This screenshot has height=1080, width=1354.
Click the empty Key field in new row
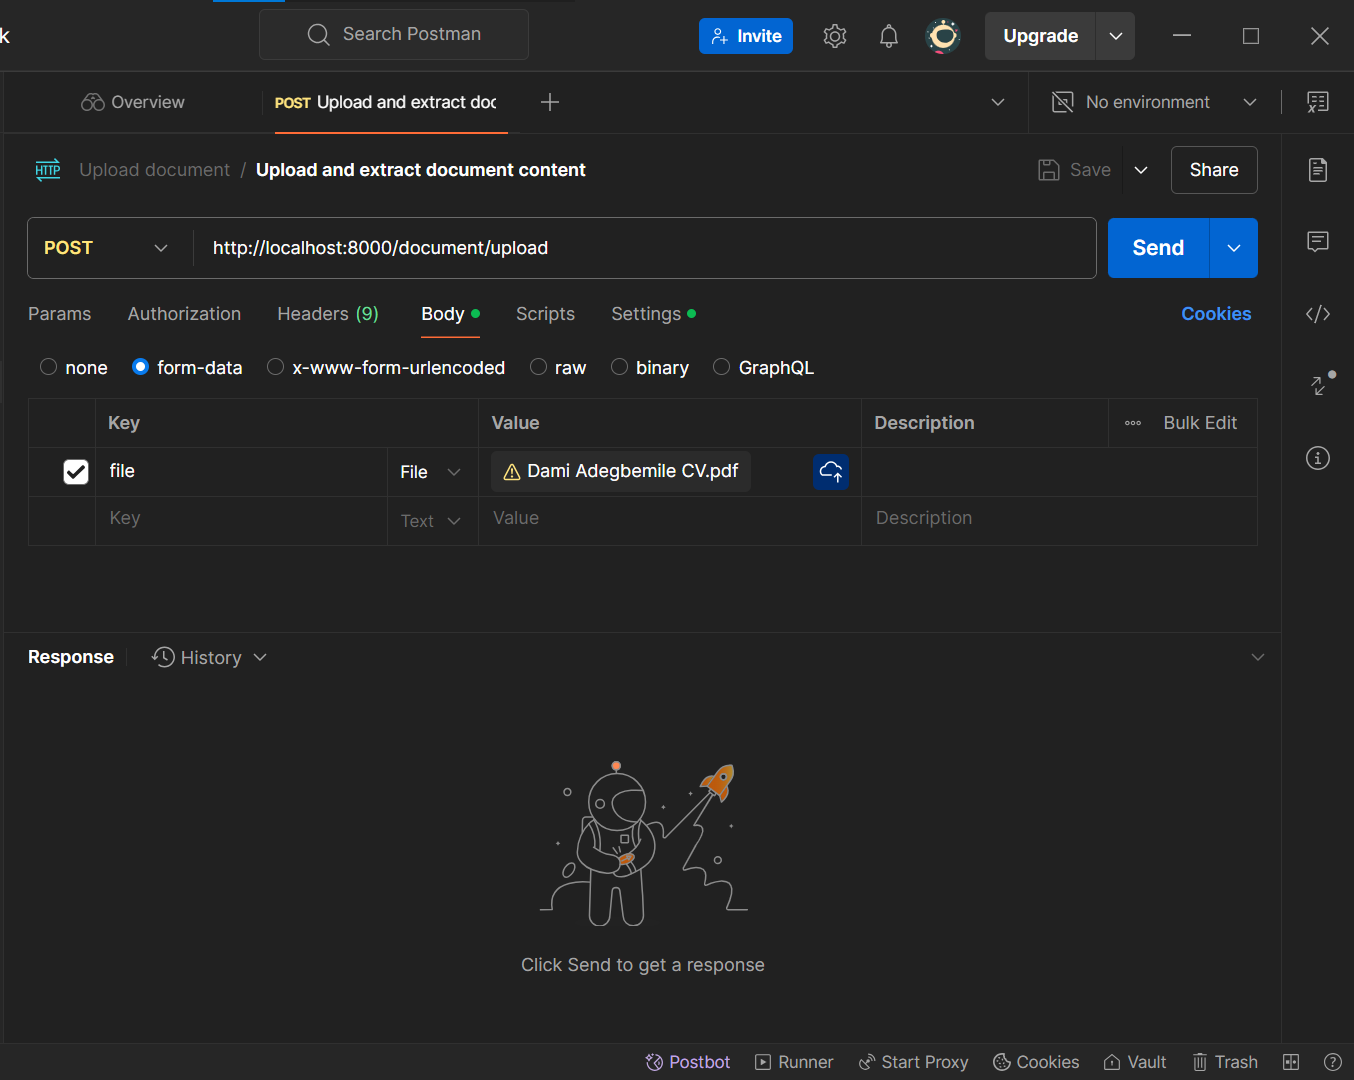(241, 519)
